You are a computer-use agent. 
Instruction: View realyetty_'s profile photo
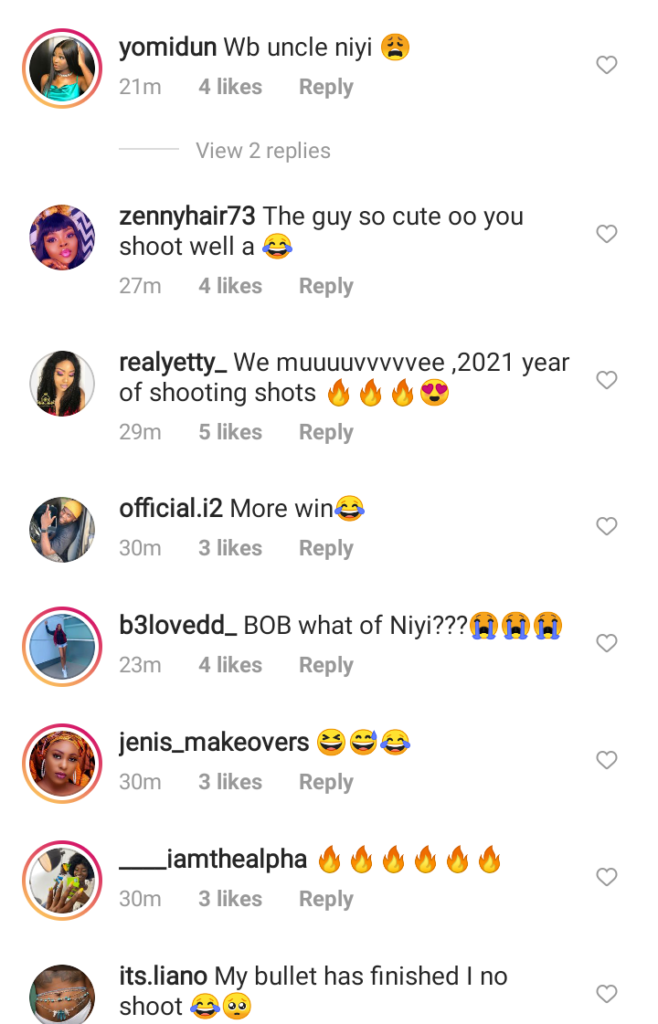click(61, 383)
